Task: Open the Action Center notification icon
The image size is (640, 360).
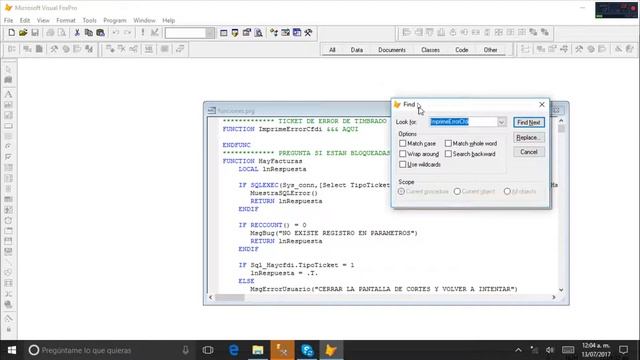Action: [623, 350]
